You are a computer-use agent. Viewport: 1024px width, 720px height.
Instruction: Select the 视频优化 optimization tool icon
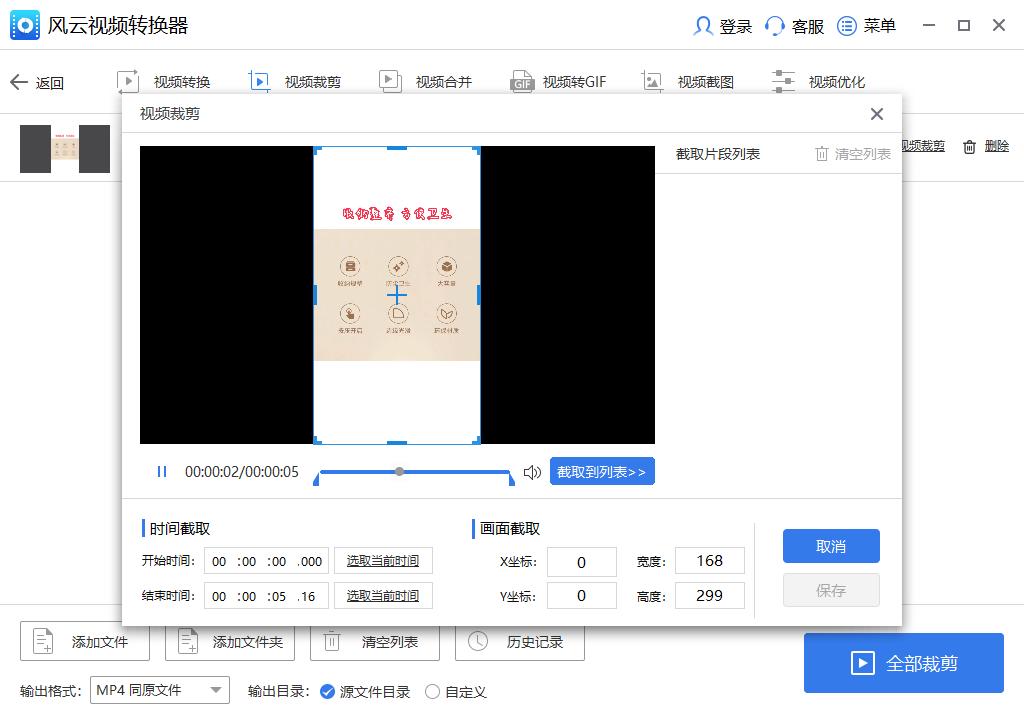click(x=783, y=80)
